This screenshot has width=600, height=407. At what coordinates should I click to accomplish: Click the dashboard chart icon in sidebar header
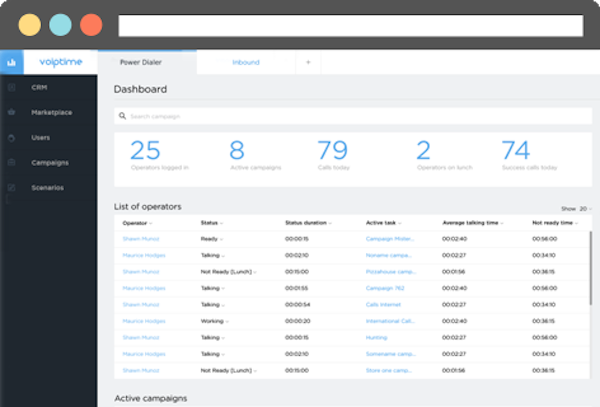(x=12, y=62)
